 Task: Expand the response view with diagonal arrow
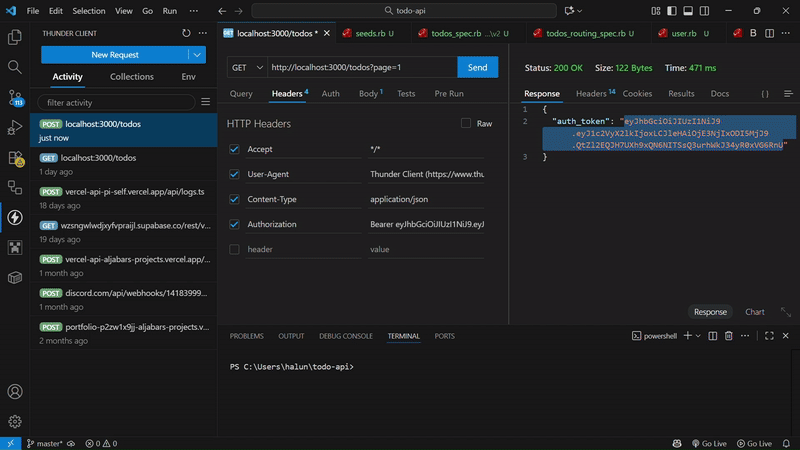click(786, 312)
